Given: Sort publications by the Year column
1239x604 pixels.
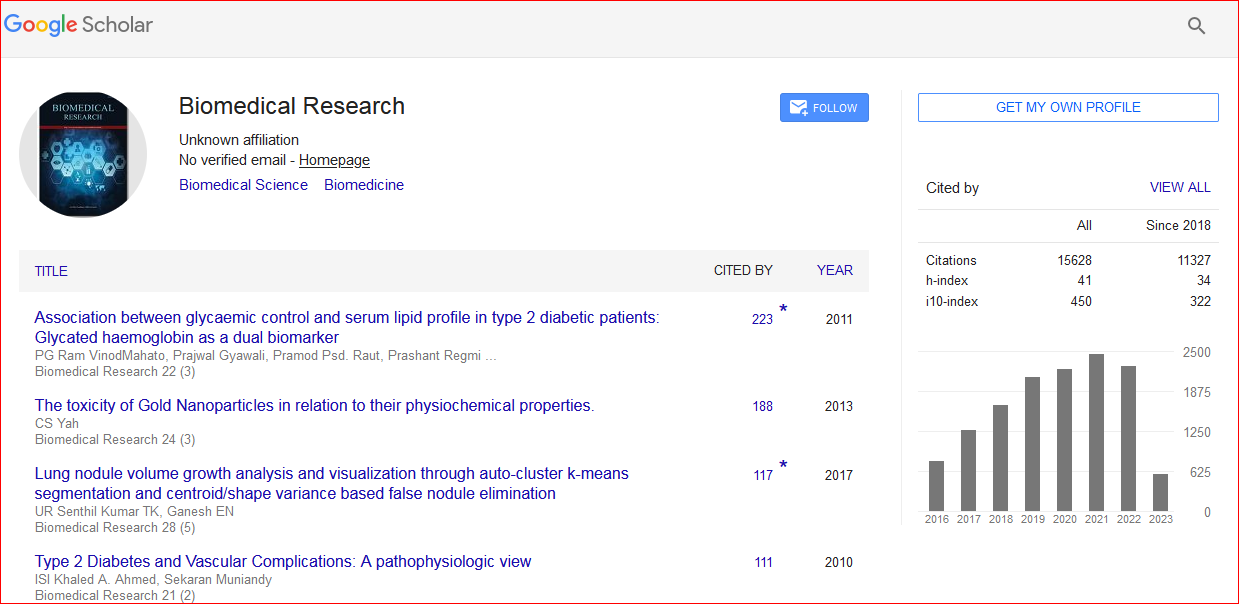Looking at the screenshot, I should pyautogui.click(x=834, y=270).
